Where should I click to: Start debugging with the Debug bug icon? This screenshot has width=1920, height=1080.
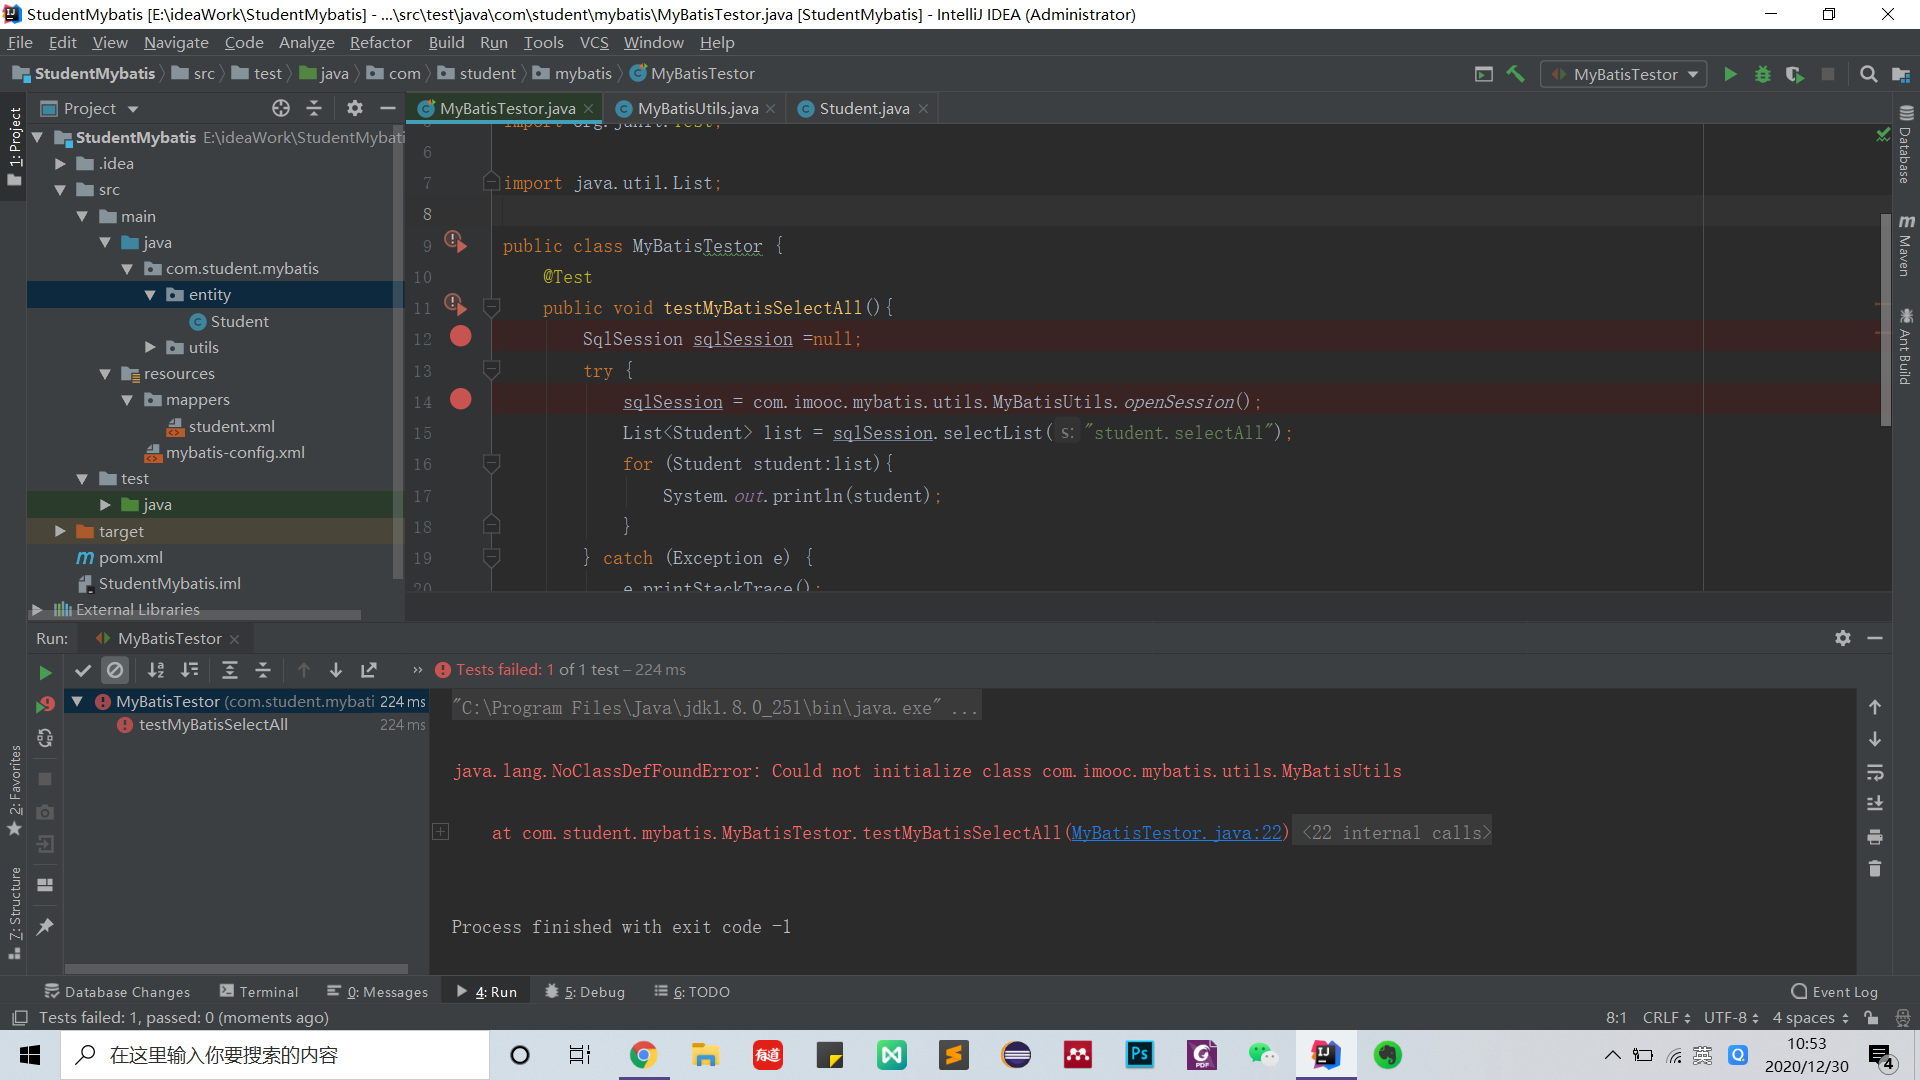(x=1763, y=74)
